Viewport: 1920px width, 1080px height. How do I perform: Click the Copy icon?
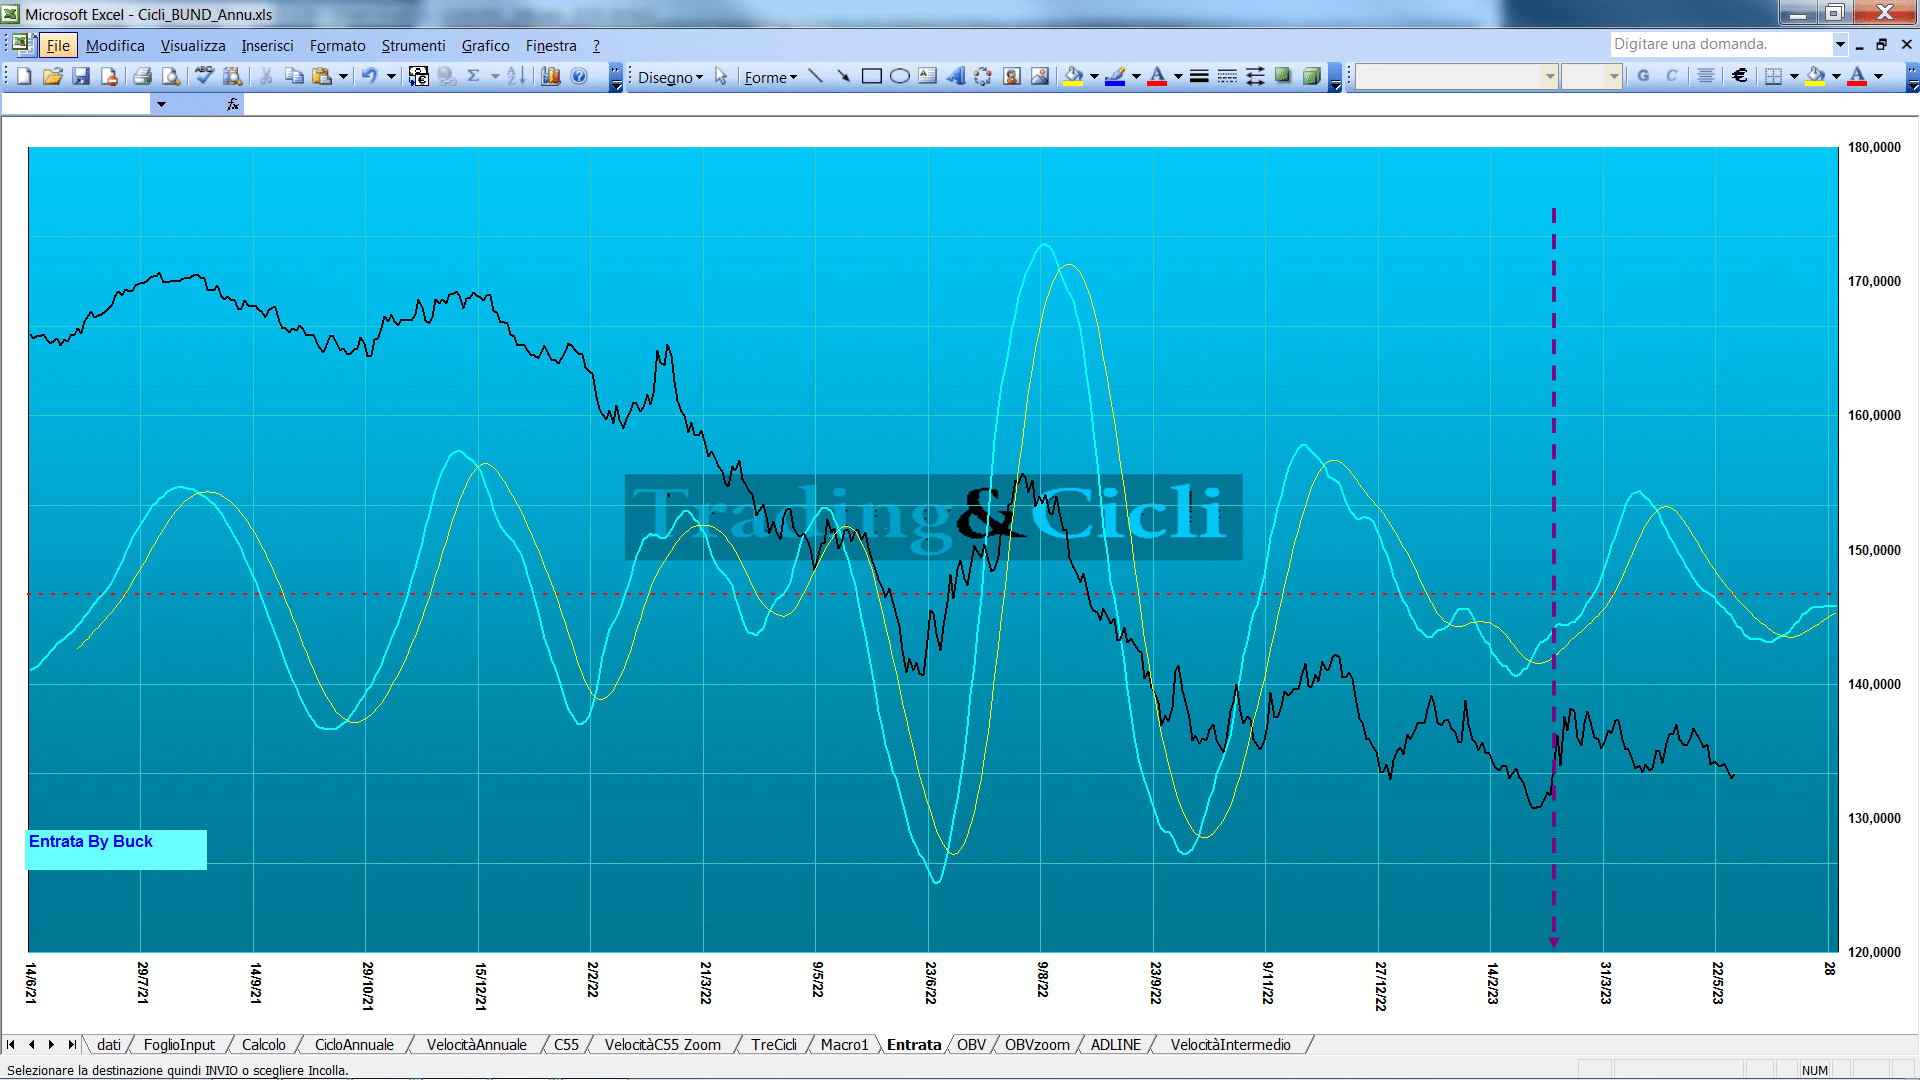[x=294, y=76]
